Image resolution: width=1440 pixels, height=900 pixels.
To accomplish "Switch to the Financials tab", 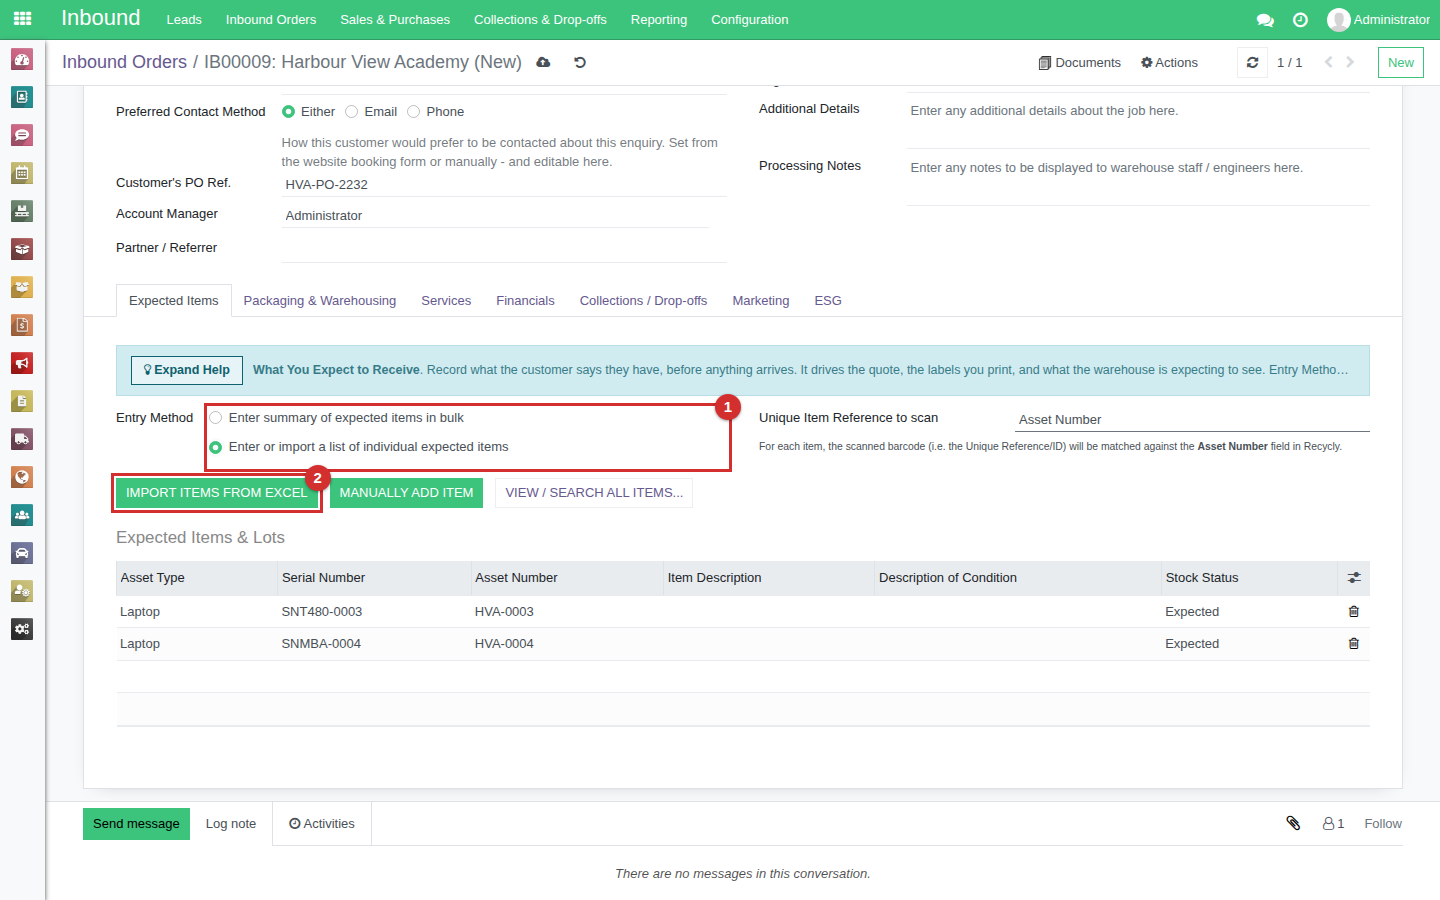I will (525, 301).
